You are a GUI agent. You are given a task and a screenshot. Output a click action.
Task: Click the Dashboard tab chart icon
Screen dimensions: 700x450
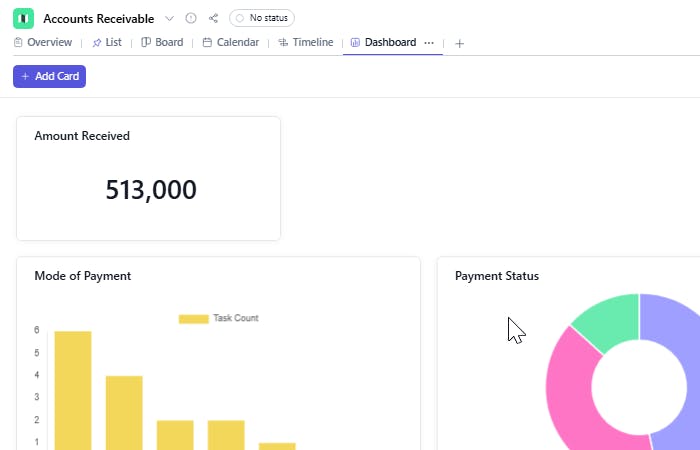355,42
